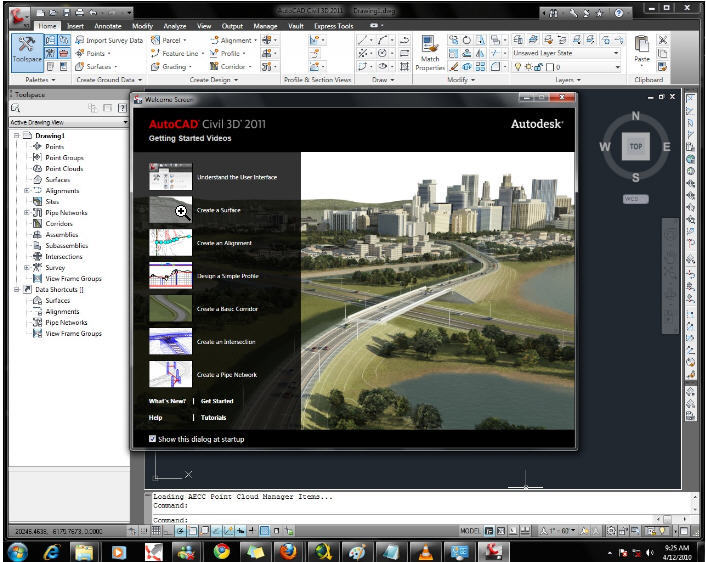Toggle the layer on/off lightbulb icon
This screenshot has height=562, width=706.
(x=518, y=67)
